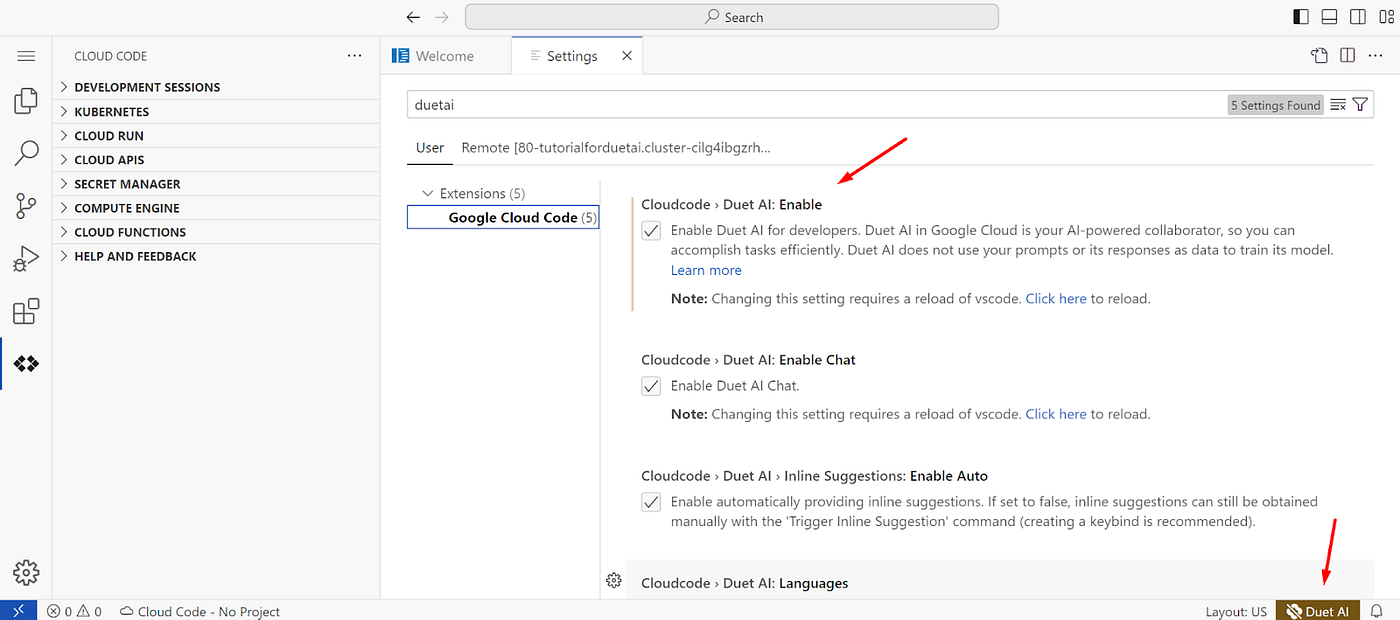The height and width of the screenshot is (620, 1400).
Task: Expand the Cloud Functions section
Action: tap(216, 232)
